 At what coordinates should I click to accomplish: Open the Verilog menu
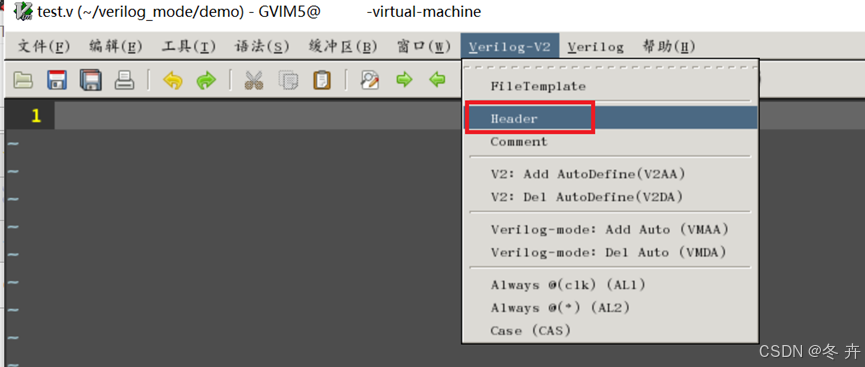click(x=596, y=46)
